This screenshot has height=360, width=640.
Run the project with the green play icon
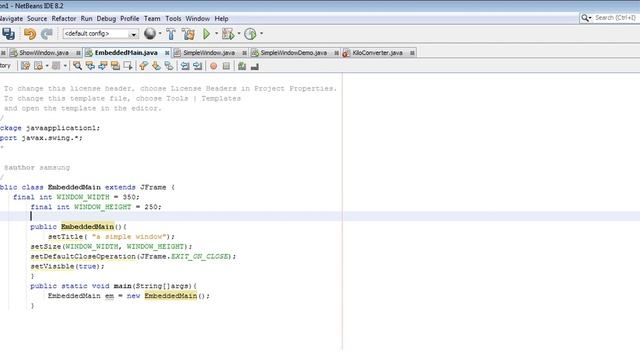(207, 34)
